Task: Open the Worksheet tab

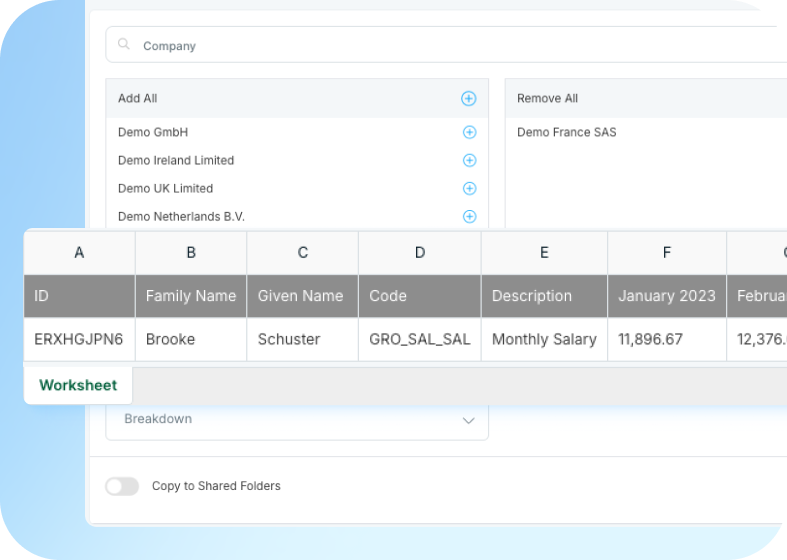Action: click(78, 385)
